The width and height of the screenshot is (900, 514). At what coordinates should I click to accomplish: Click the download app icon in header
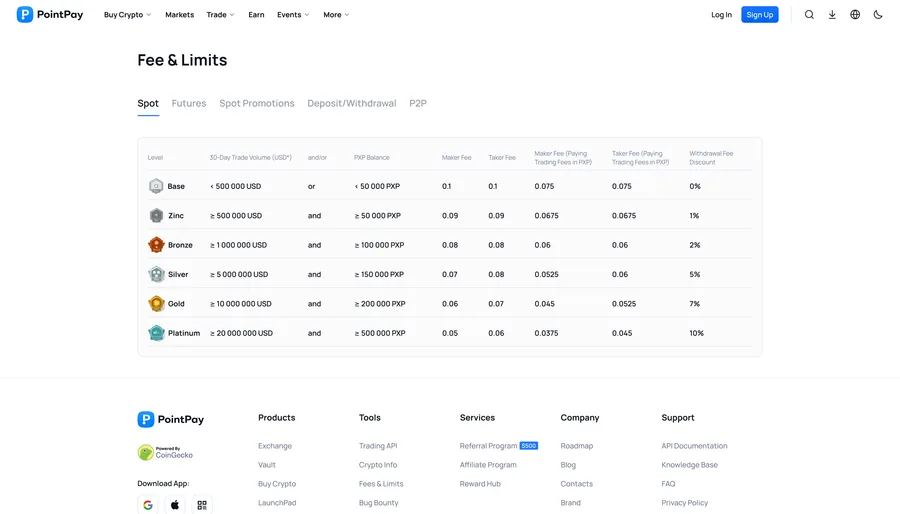tap(832, 15)
